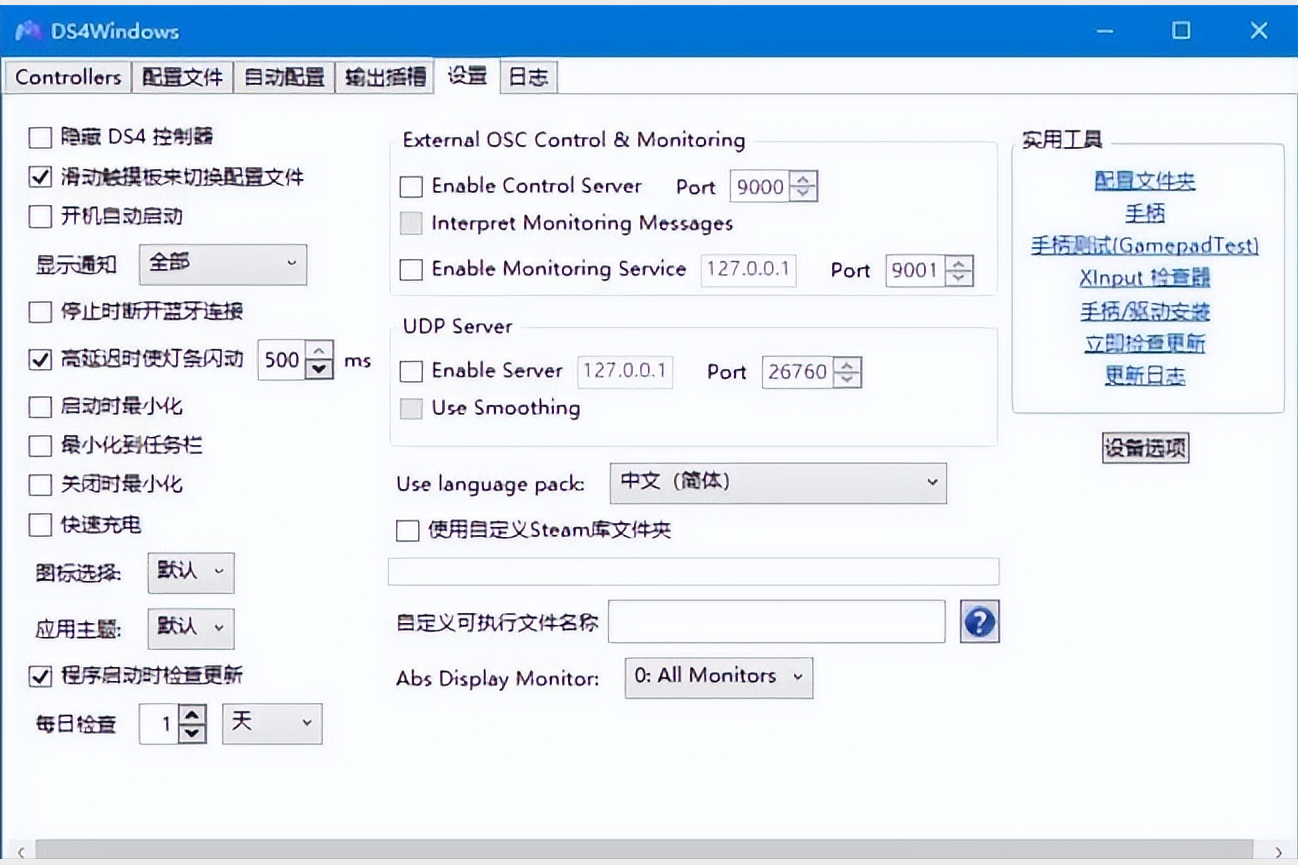This screenshot has width=1298, height=865.
Task: Click the 设备选项 button
Action: click(x=1145, y=448)
